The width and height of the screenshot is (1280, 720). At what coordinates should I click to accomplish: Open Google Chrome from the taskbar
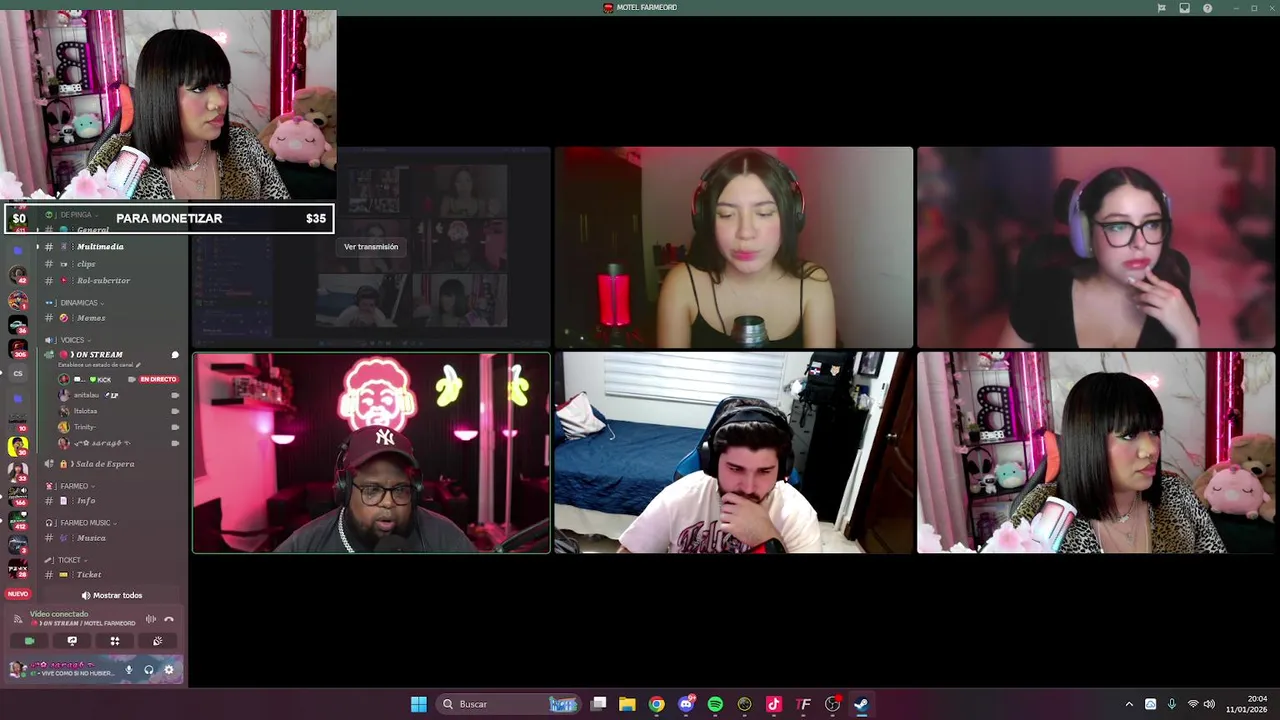tap(656, 704)
